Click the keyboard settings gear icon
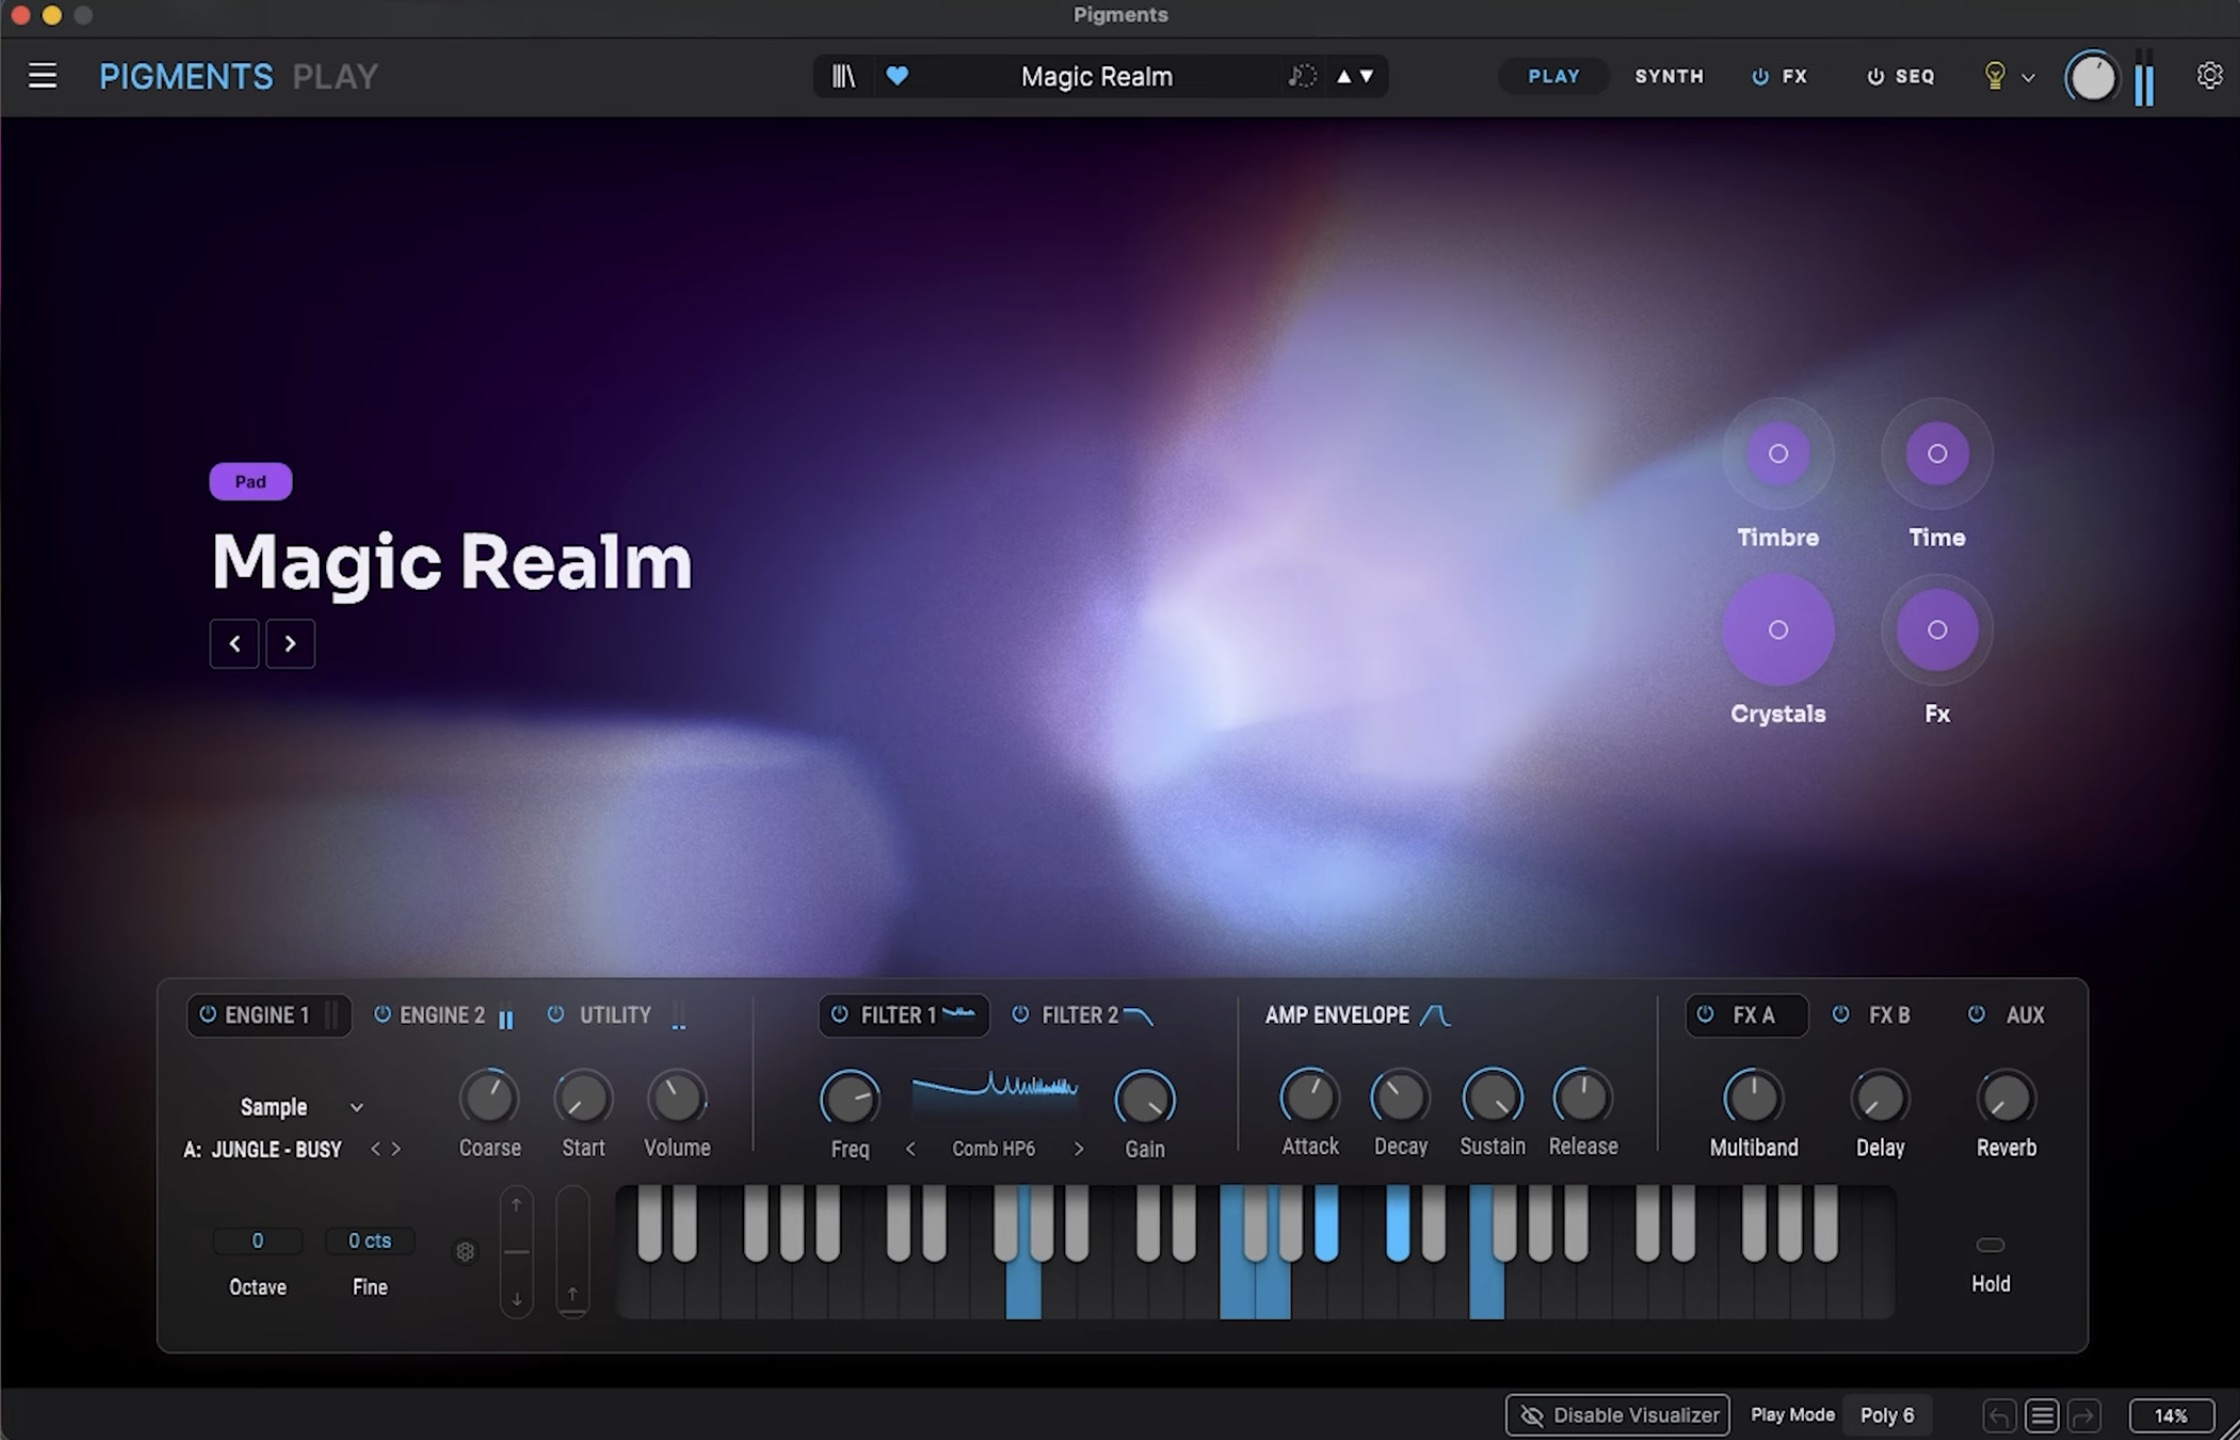 coord(465,1252)
